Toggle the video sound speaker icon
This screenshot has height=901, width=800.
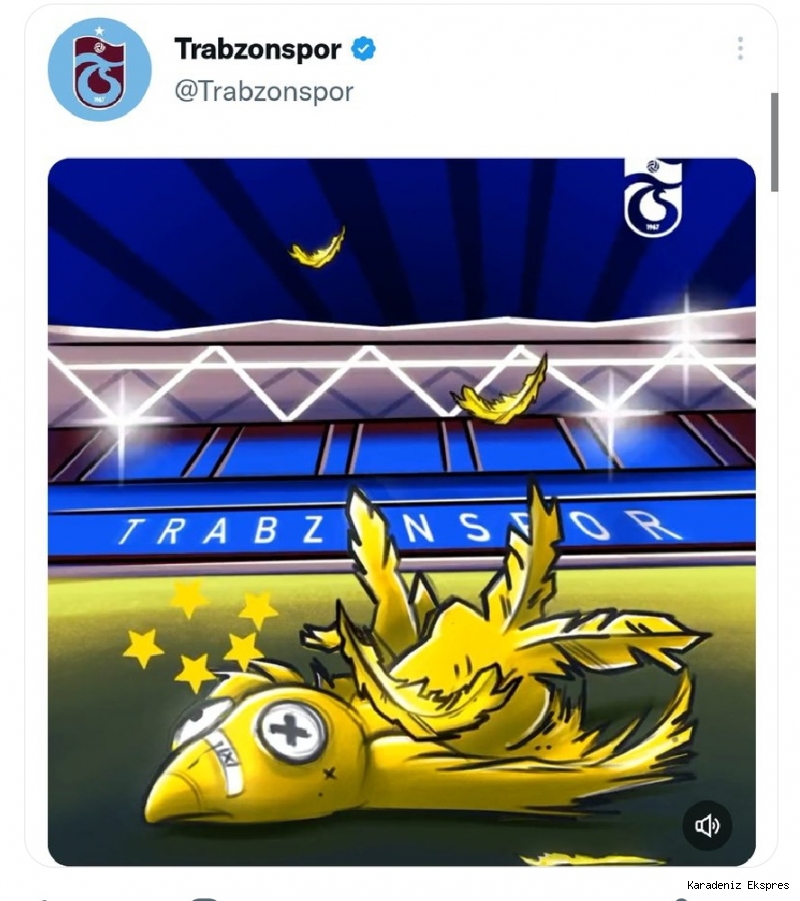click(707, 826)
